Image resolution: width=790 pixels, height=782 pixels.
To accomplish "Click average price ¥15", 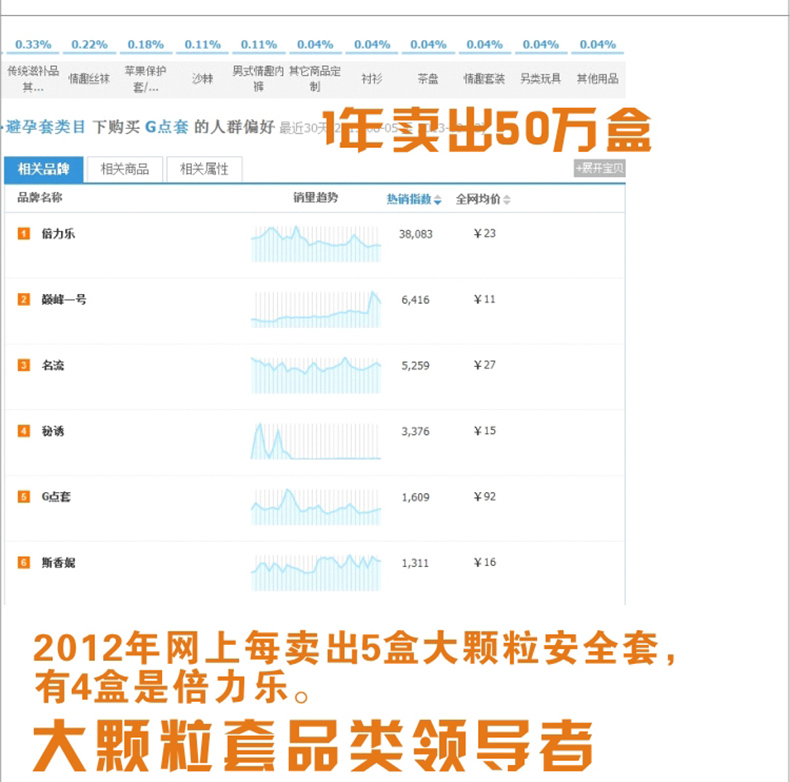I will click(x=485, y=431).
